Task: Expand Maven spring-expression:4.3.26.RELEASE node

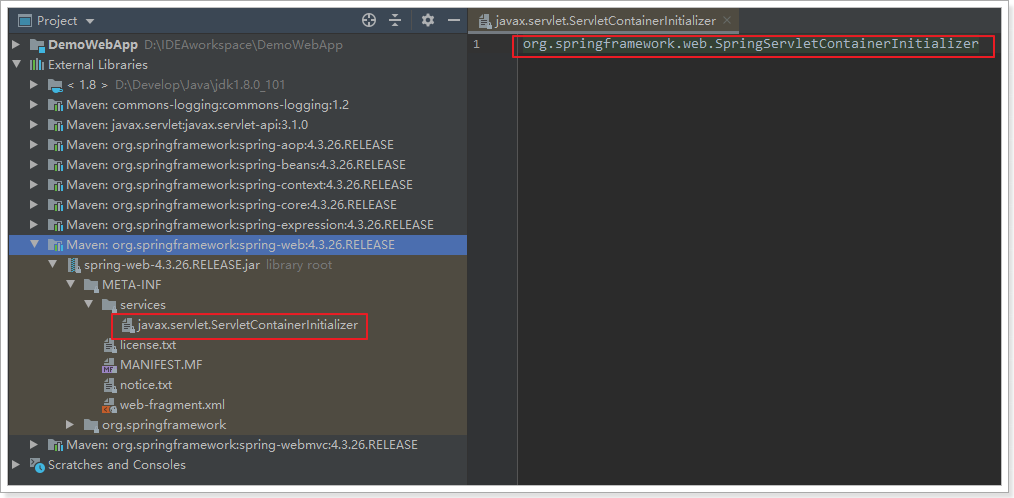Action: pyautogui.click(x=34, y=225)
